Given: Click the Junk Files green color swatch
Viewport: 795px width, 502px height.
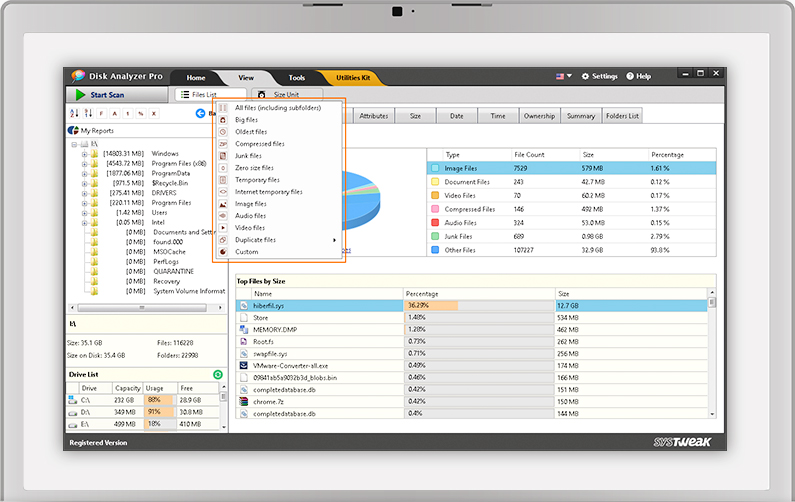Looking at the screenshot, I should [435, 236].
